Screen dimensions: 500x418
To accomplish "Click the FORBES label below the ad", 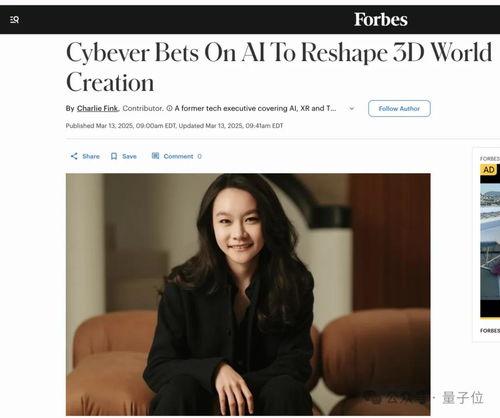I will 490,331.
